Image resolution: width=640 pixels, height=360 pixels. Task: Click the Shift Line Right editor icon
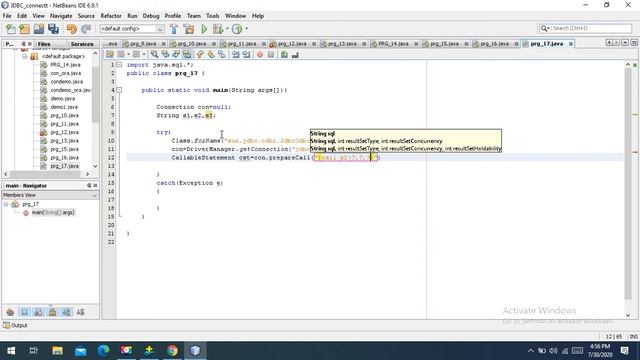(246, 54)
